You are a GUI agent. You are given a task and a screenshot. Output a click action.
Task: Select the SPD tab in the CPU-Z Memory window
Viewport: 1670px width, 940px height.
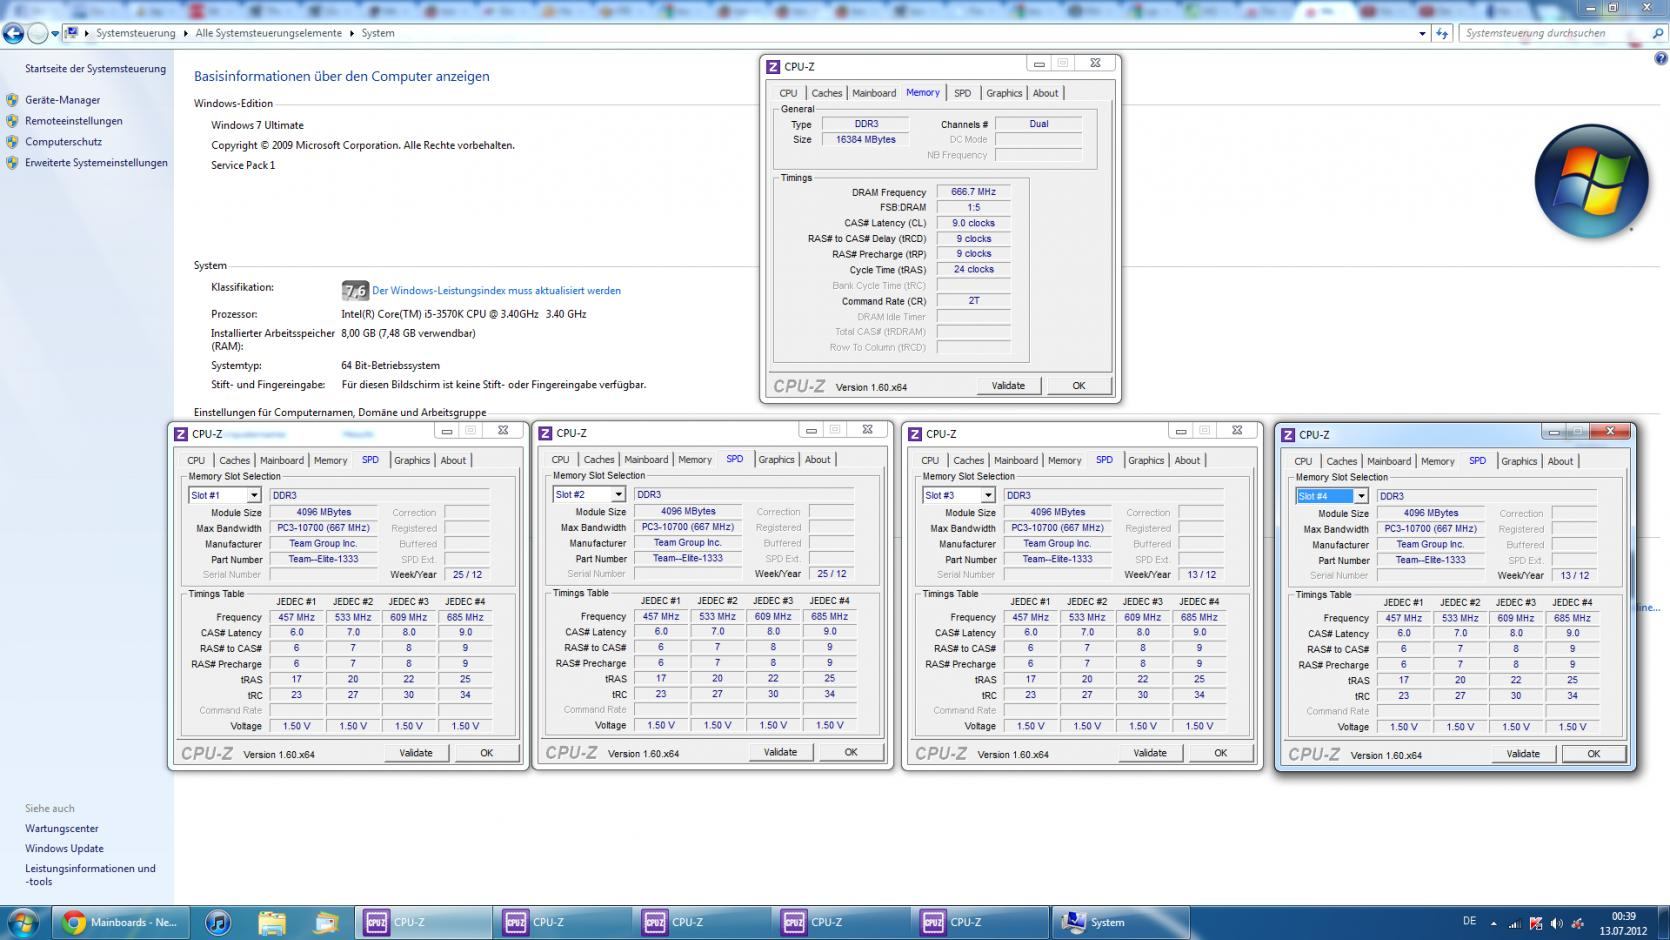[x=962, y=93]
